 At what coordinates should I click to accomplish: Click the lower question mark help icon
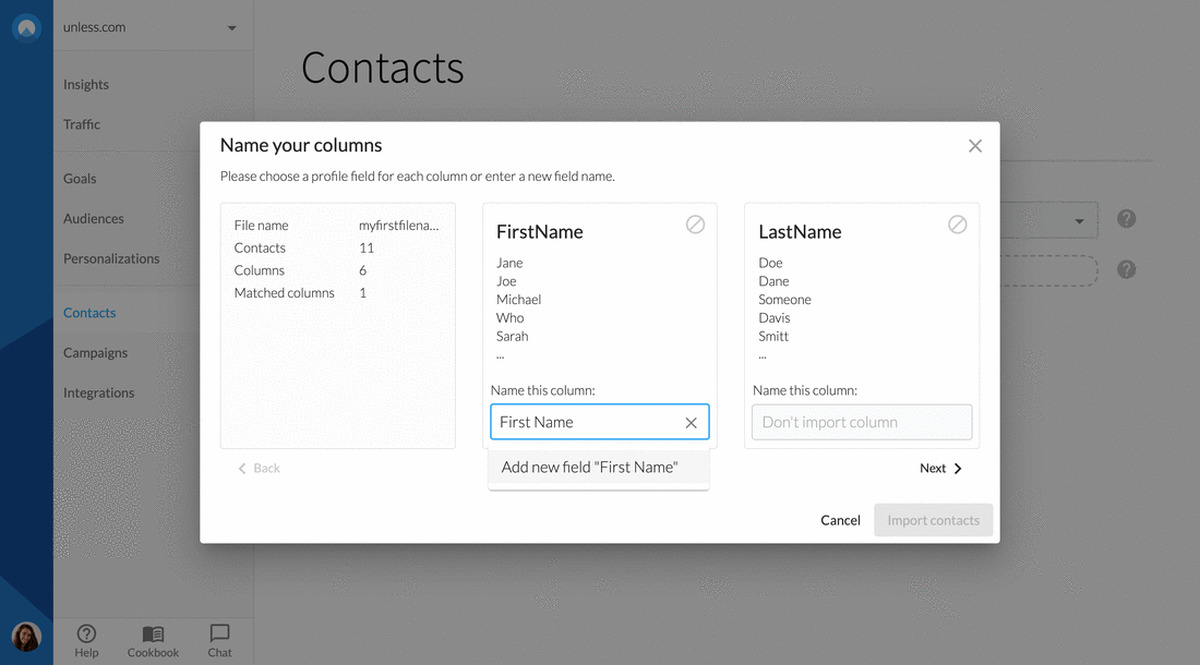(x=1126, y=269)
